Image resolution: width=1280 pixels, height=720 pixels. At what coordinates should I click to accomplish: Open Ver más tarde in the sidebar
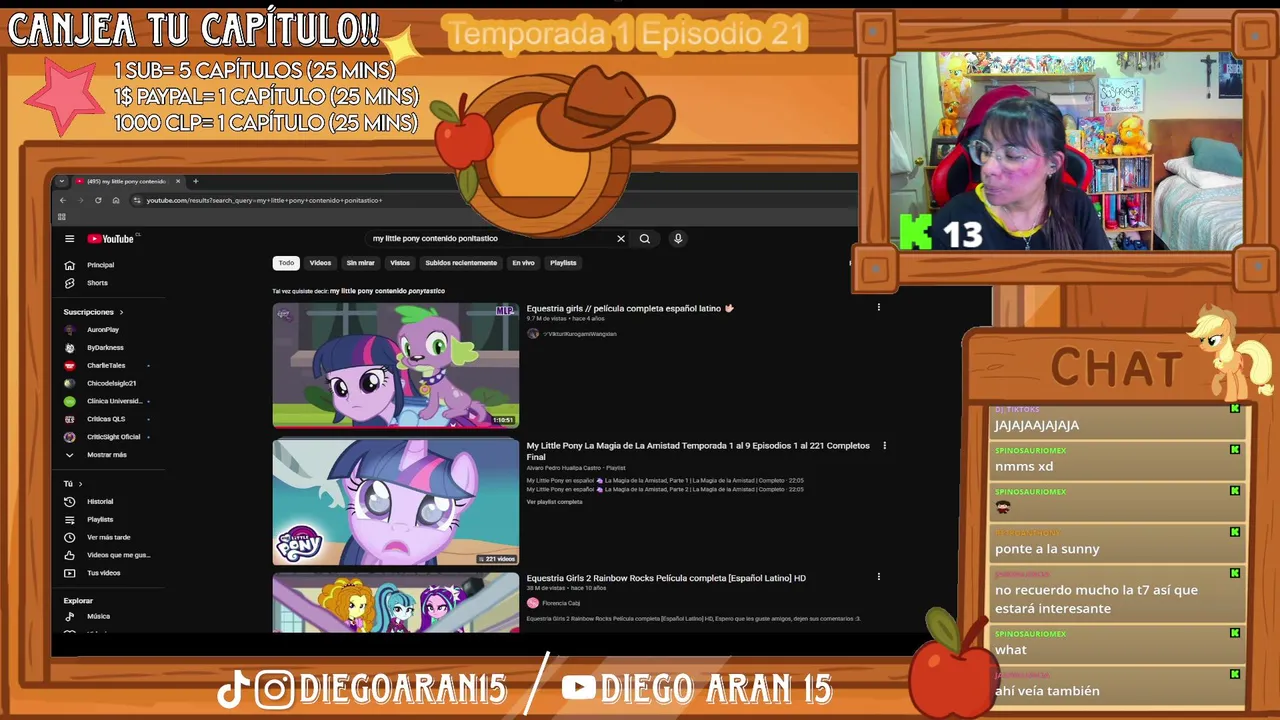108,538
